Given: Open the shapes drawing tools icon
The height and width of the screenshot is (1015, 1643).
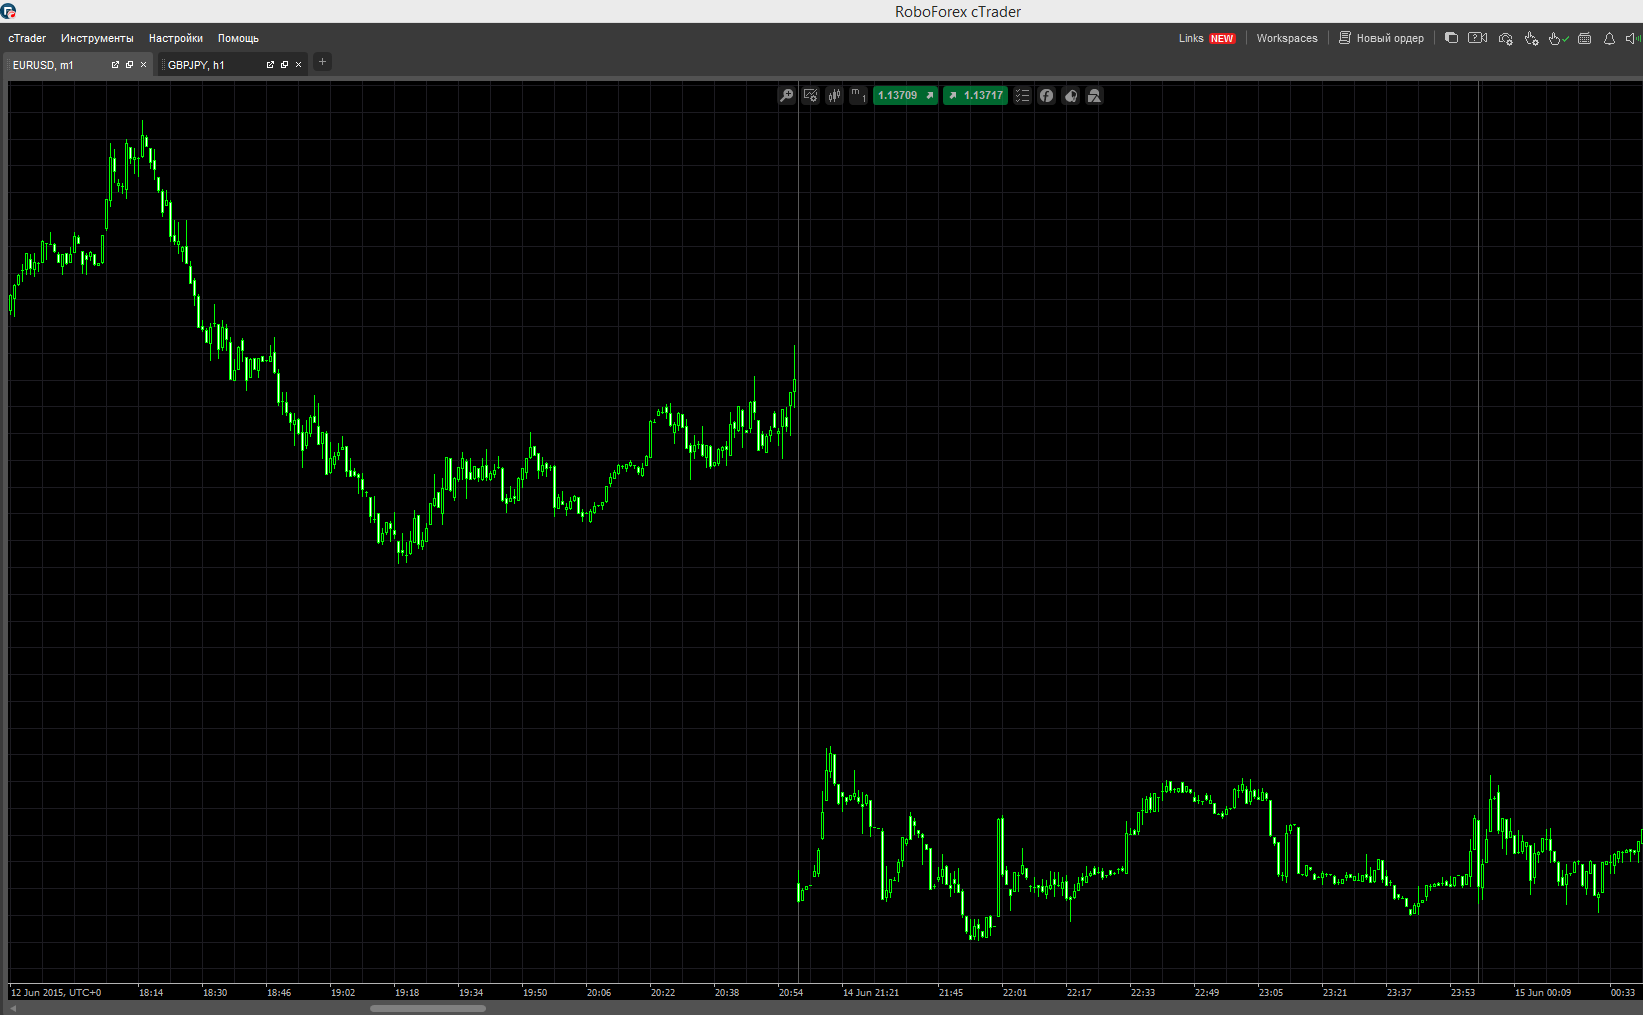Looking at the screenshot, I should [x=1094, y=96].
